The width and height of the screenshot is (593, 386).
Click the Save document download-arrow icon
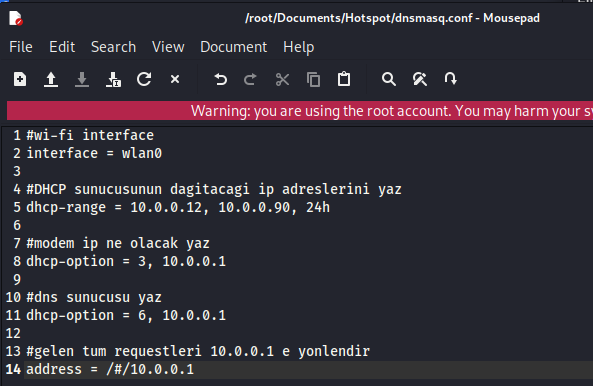(x=82, y=79)
